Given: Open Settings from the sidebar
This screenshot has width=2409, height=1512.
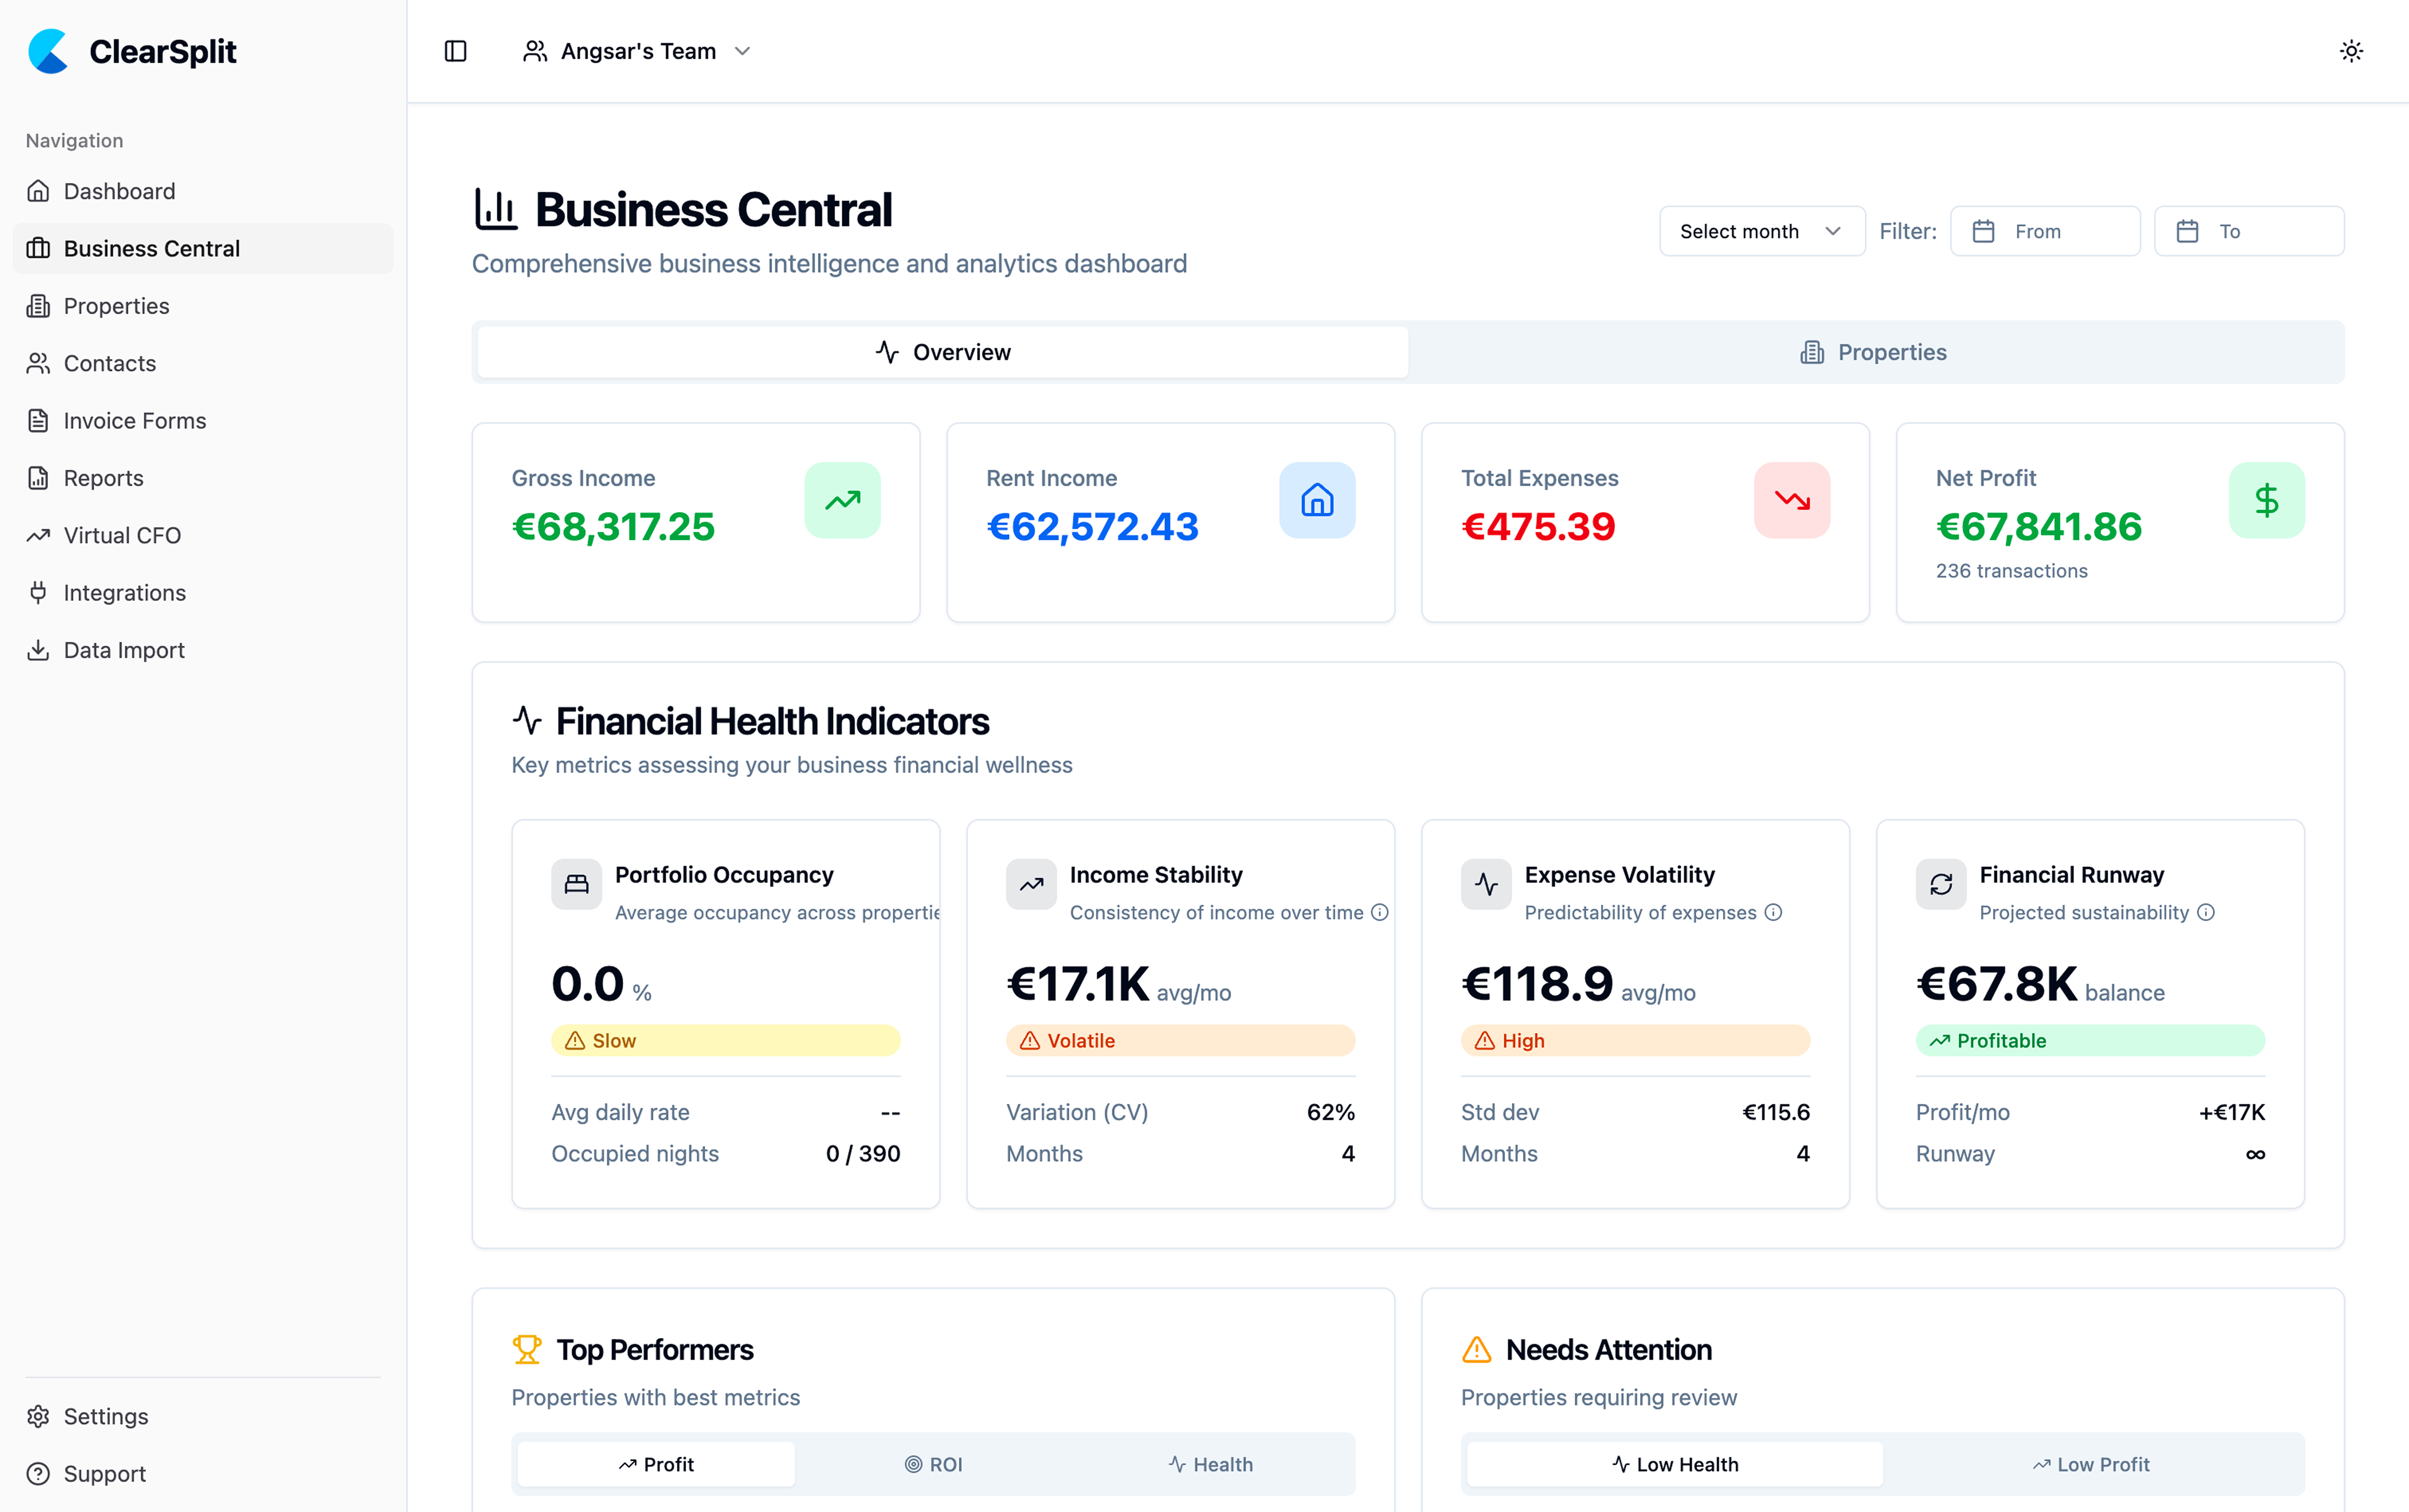Looking at the screenshot, I should point(105,1416).
